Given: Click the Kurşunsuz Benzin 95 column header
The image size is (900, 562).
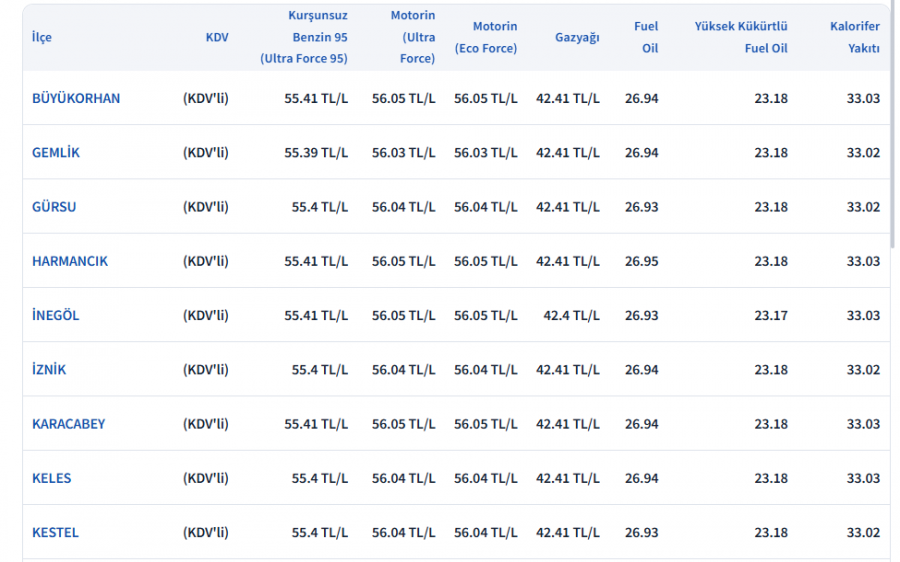Looking at the screenshot, I should (305, 37).
